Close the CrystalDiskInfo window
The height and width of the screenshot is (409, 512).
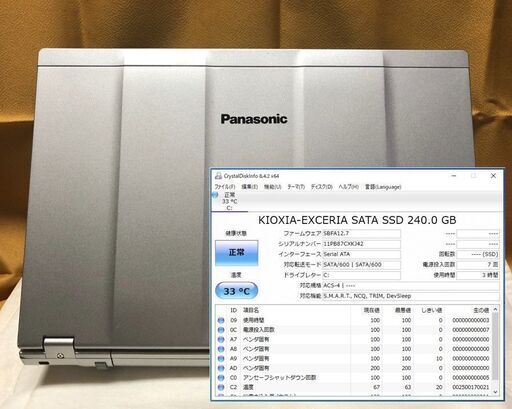(493, 176)
